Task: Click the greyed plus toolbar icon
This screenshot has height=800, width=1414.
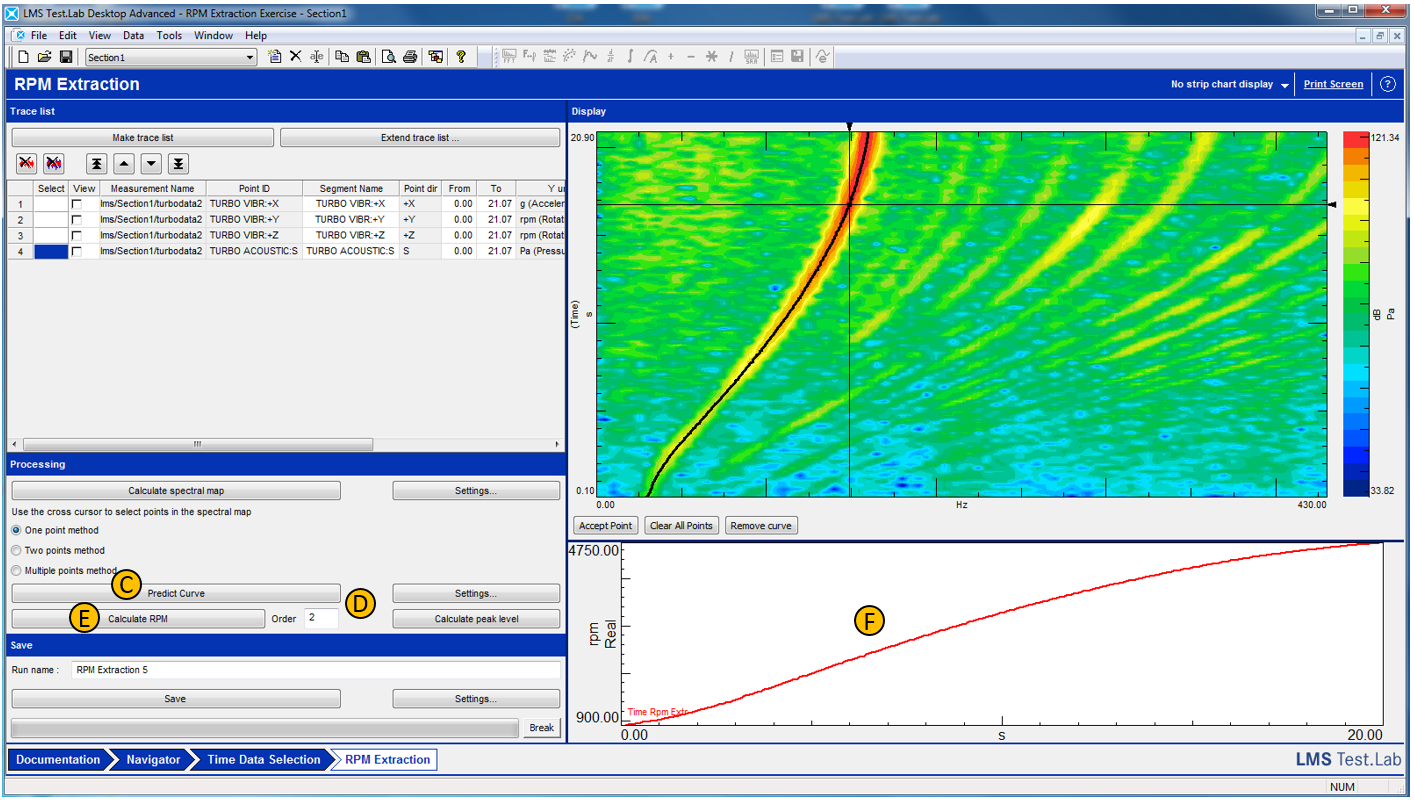Action: (671, 57)
